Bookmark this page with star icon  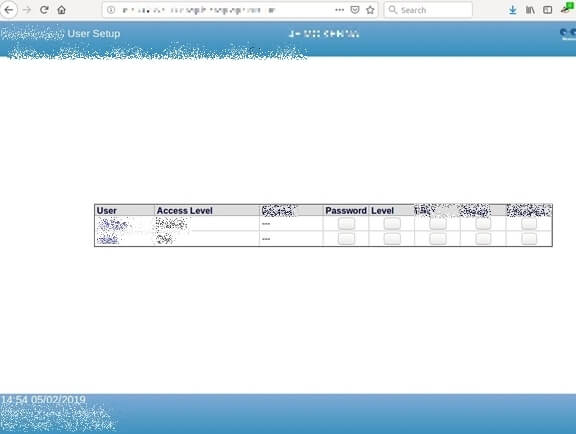coord(370,10)
